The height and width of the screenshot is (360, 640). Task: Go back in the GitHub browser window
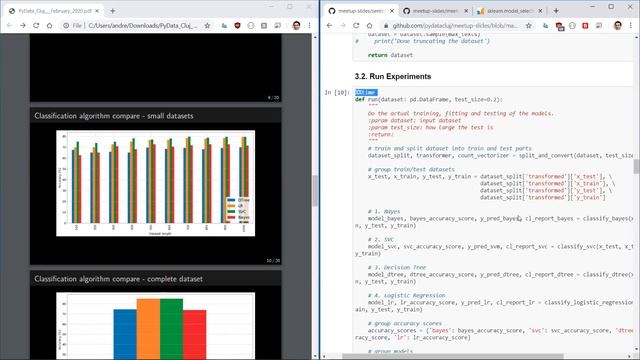pos(329,26)
